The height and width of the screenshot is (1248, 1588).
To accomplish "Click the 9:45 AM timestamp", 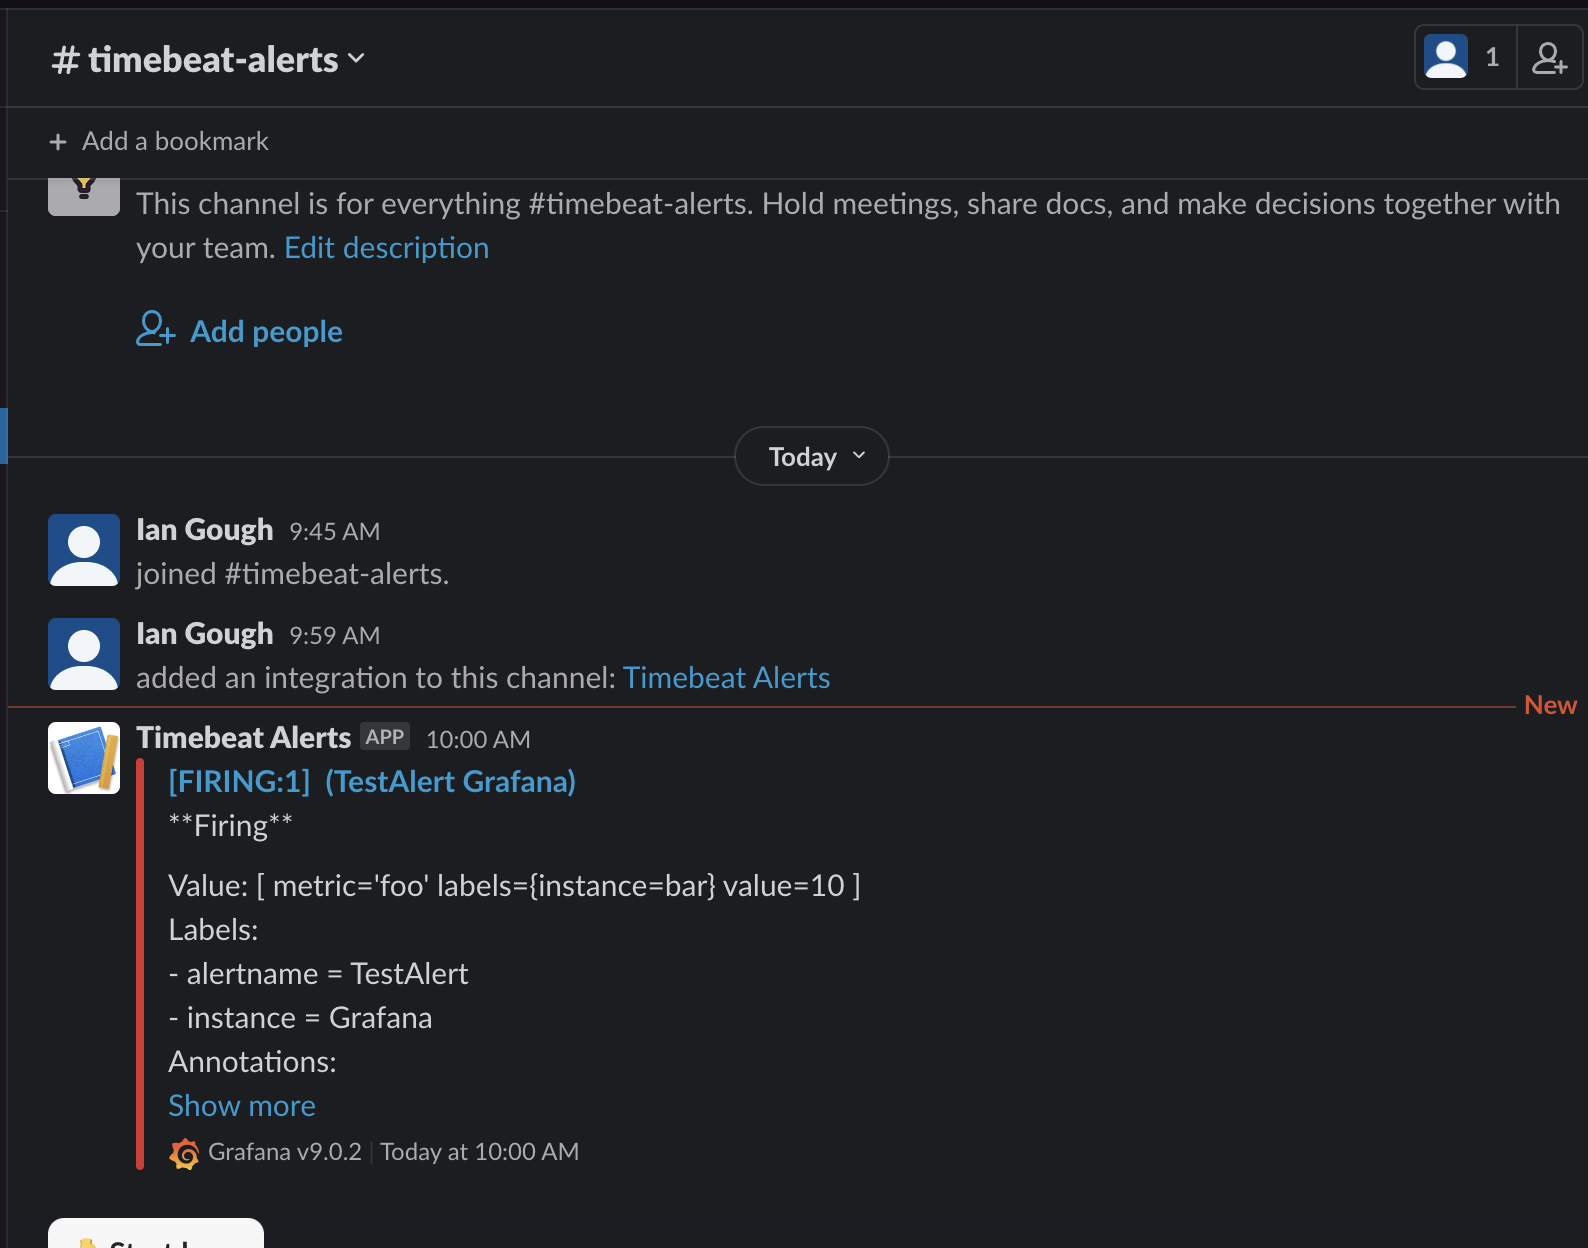I will point(334,531).
